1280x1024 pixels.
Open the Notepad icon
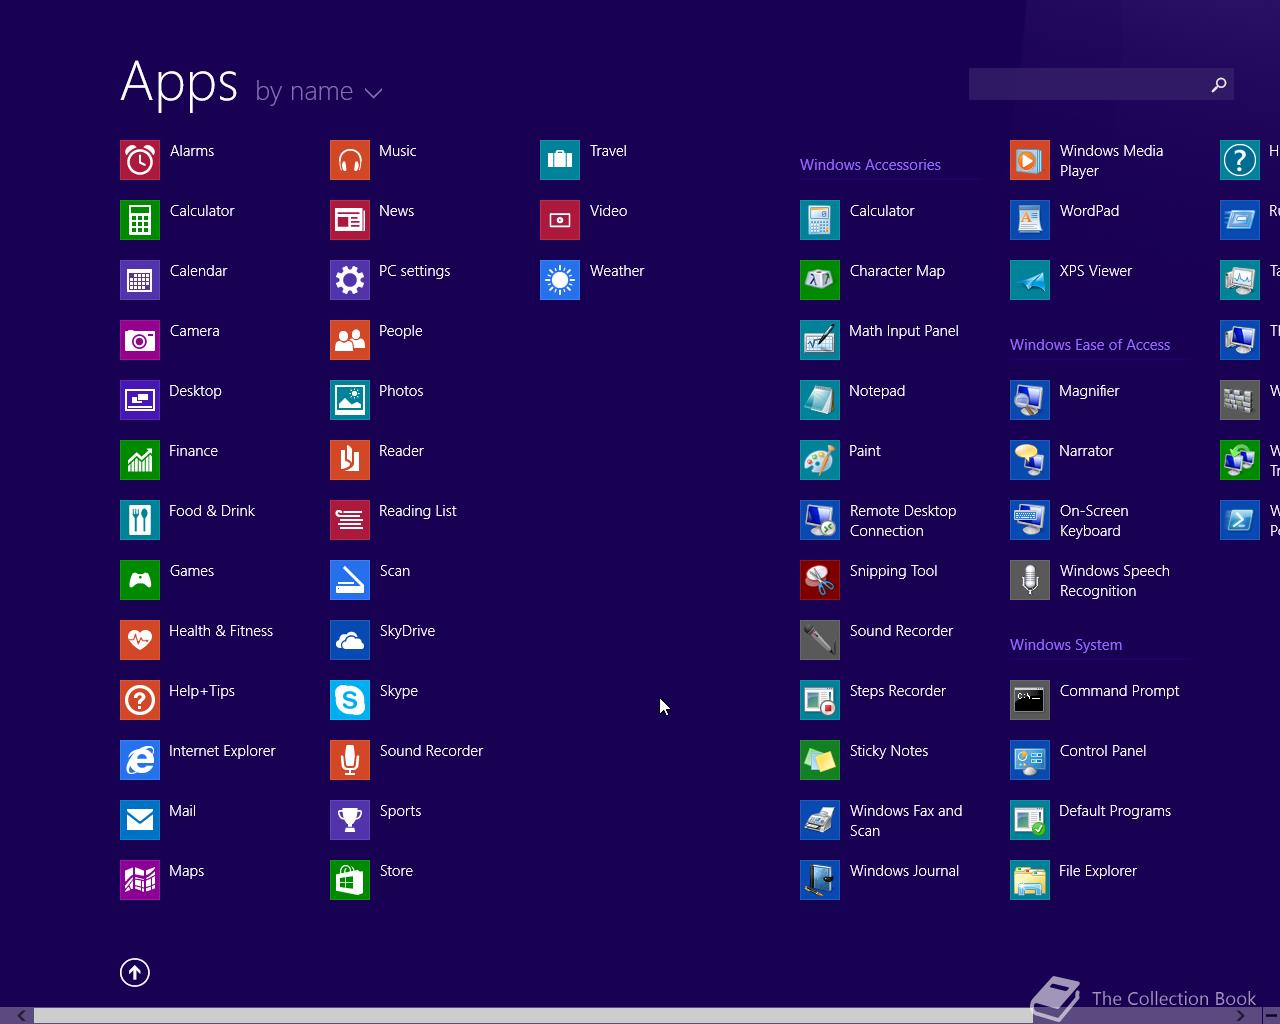pyautogui.click(x=820, y=400)
